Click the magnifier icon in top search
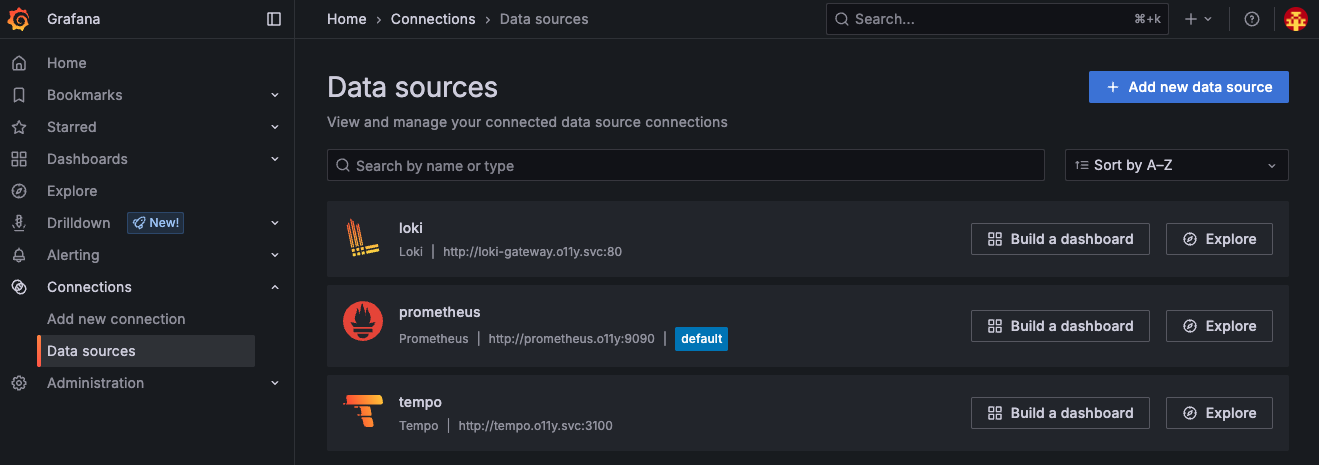The width and height of the screenshot is (1319, 465). point(842,19)
